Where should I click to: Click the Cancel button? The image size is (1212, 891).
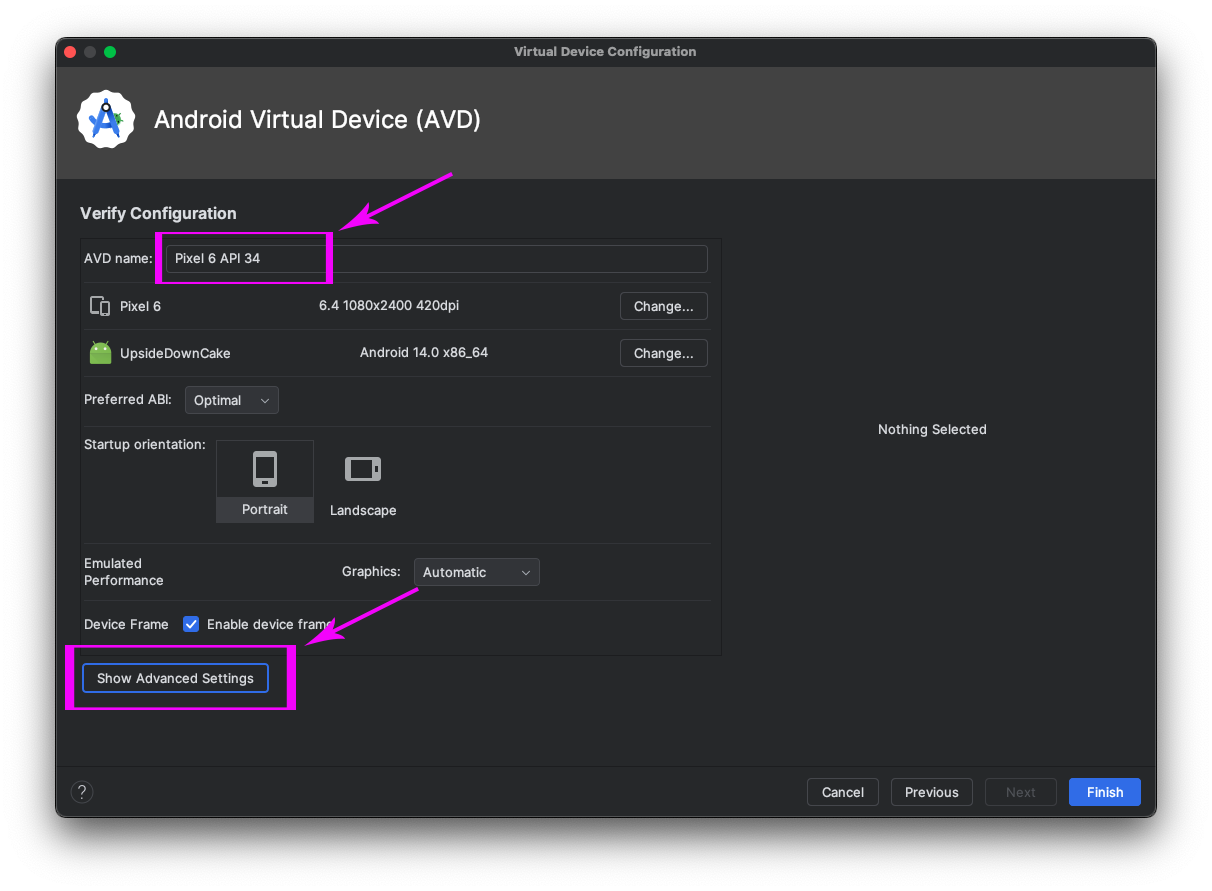coord(843,792)
